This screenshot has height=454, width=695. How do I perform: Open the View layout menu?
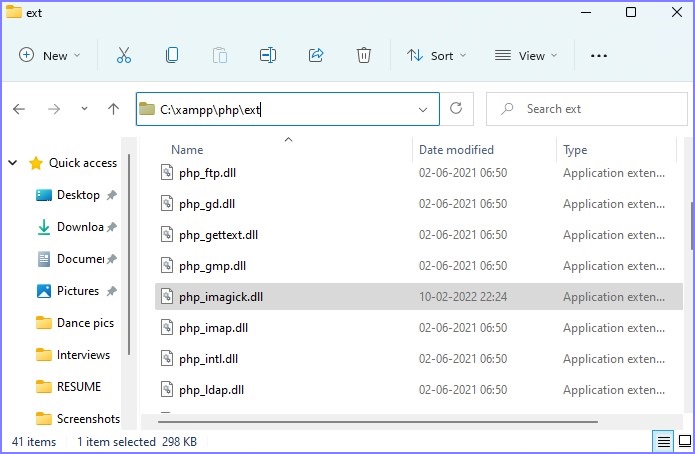(x=526, y=56)
